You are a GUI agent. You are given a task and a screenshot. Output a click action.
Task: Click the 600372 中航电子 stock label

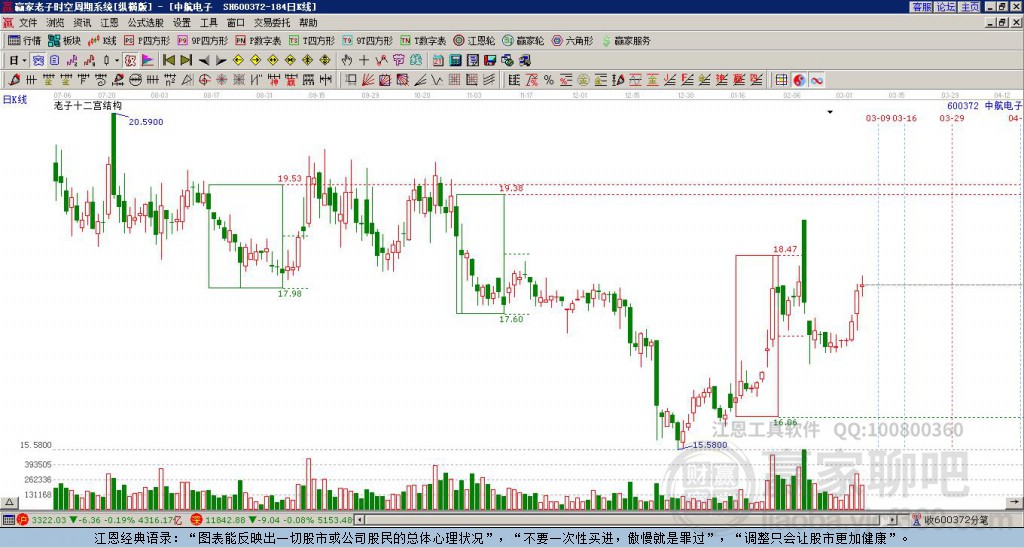(x=984, y=105)
